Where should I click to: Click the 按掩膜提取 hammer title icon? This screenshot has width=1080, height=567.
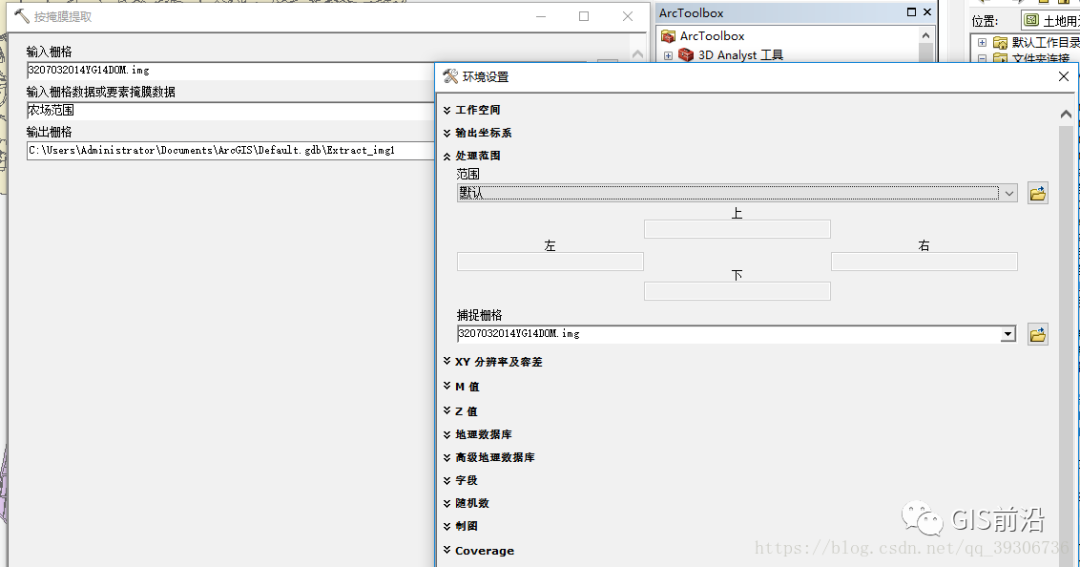pos(22,16)
